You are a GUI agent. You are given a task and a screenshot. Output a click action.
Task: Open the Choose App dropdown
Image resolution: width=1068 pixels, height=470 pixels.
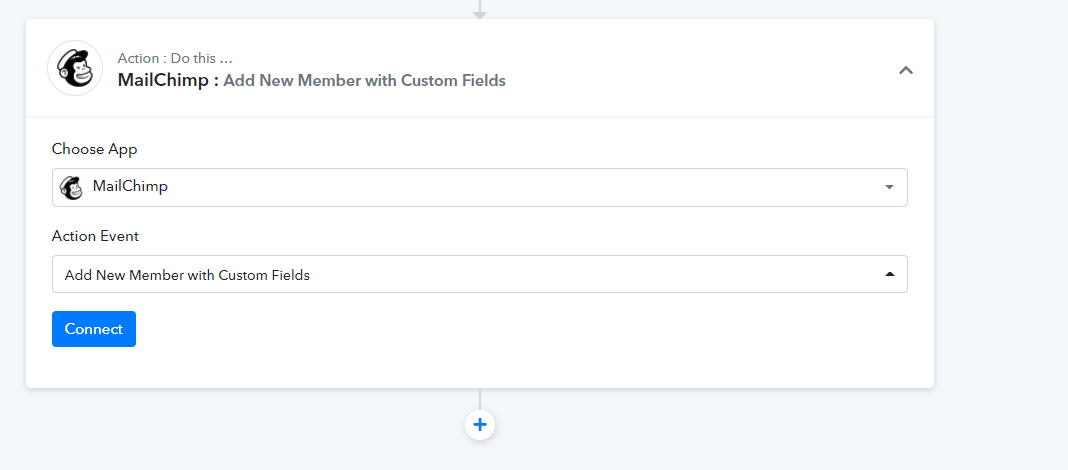(x=480, y=187)
